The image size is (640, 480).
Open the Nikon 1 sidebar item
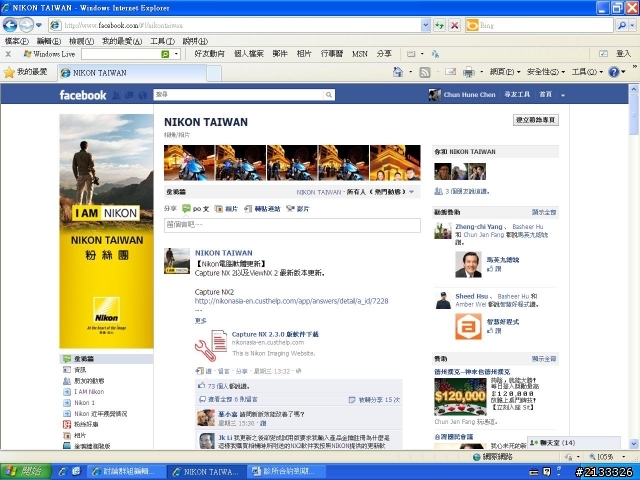(x=84, y=403)
